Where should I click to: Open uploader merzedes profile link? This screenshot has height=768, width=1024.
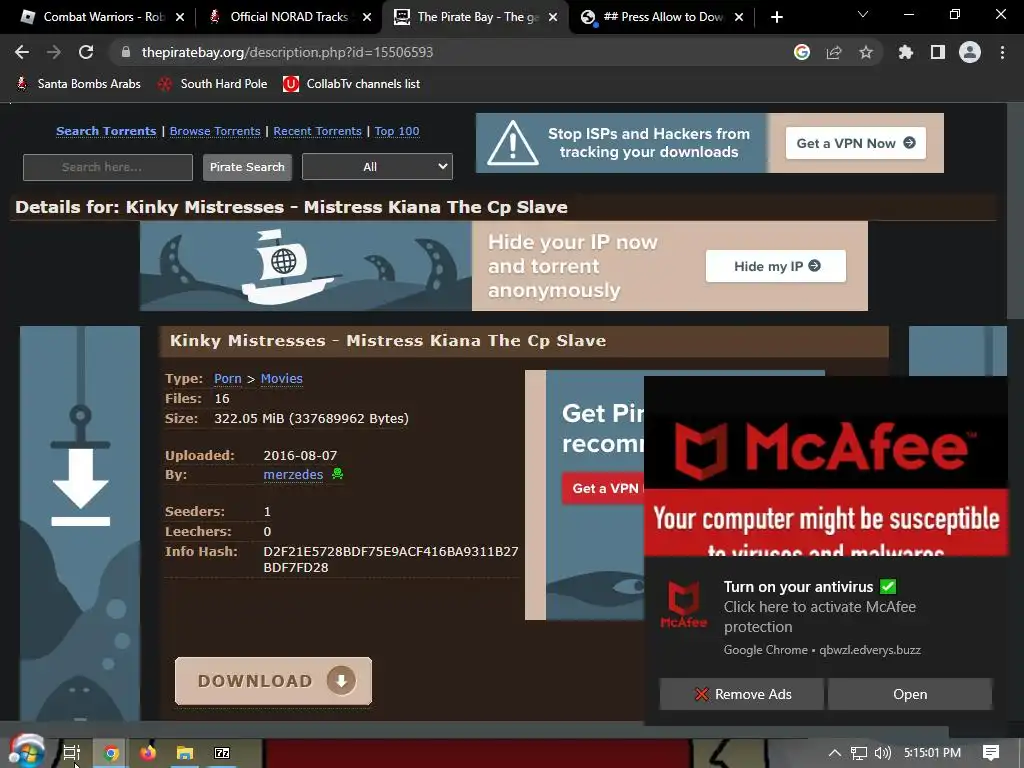293,475
